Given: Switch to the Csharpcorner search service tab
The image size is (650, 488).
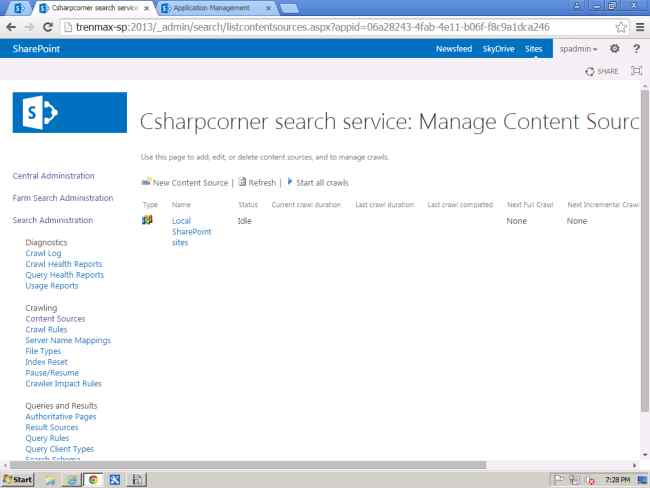Looking at the screenshot, I should pos(95,8).
